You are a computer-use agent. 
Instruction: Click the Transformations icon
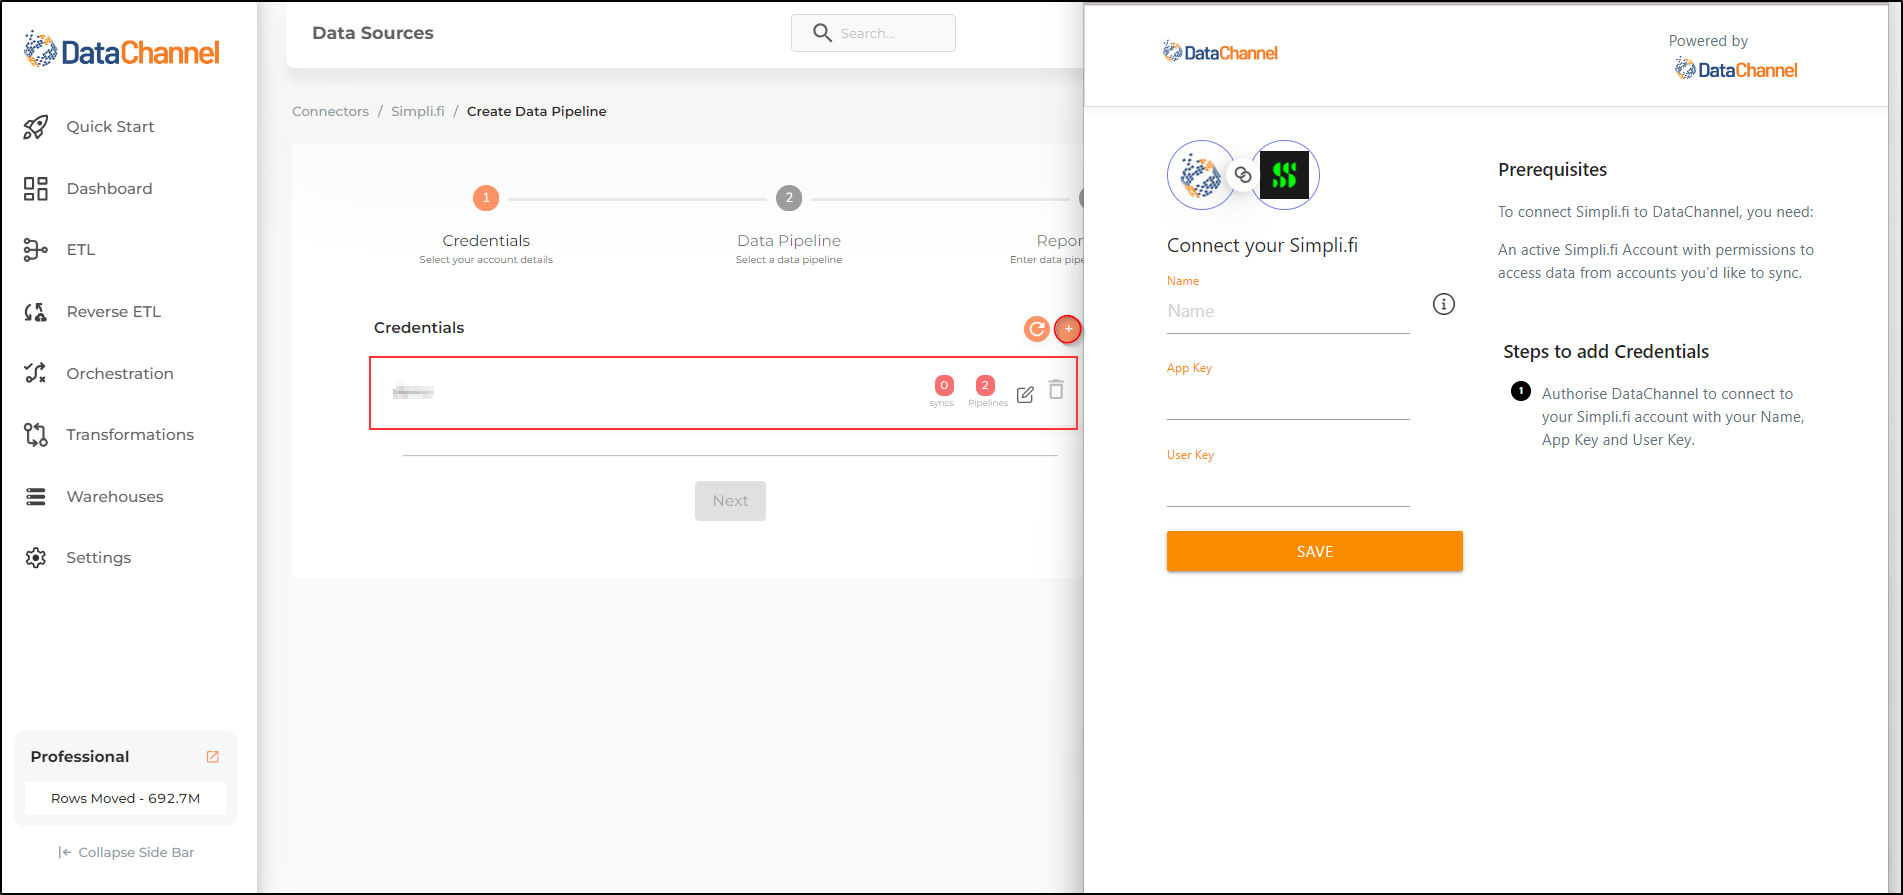[36, 435]
